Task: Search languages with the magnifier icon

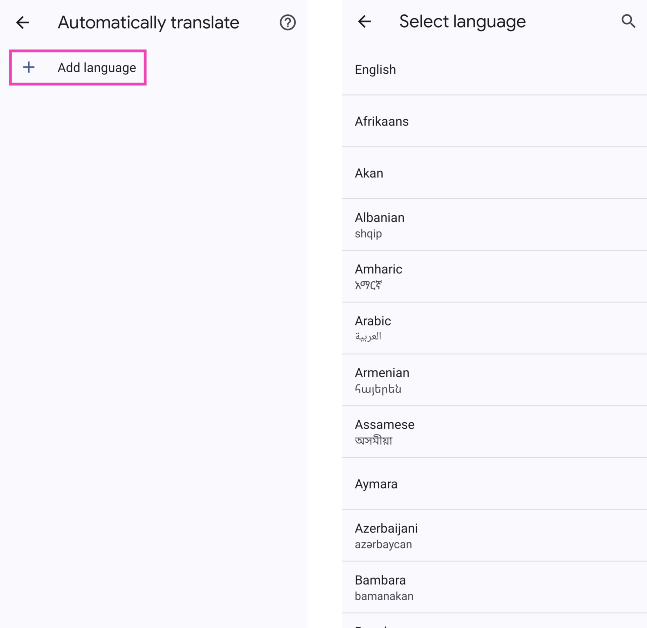Action: click(x=628, y=21)
